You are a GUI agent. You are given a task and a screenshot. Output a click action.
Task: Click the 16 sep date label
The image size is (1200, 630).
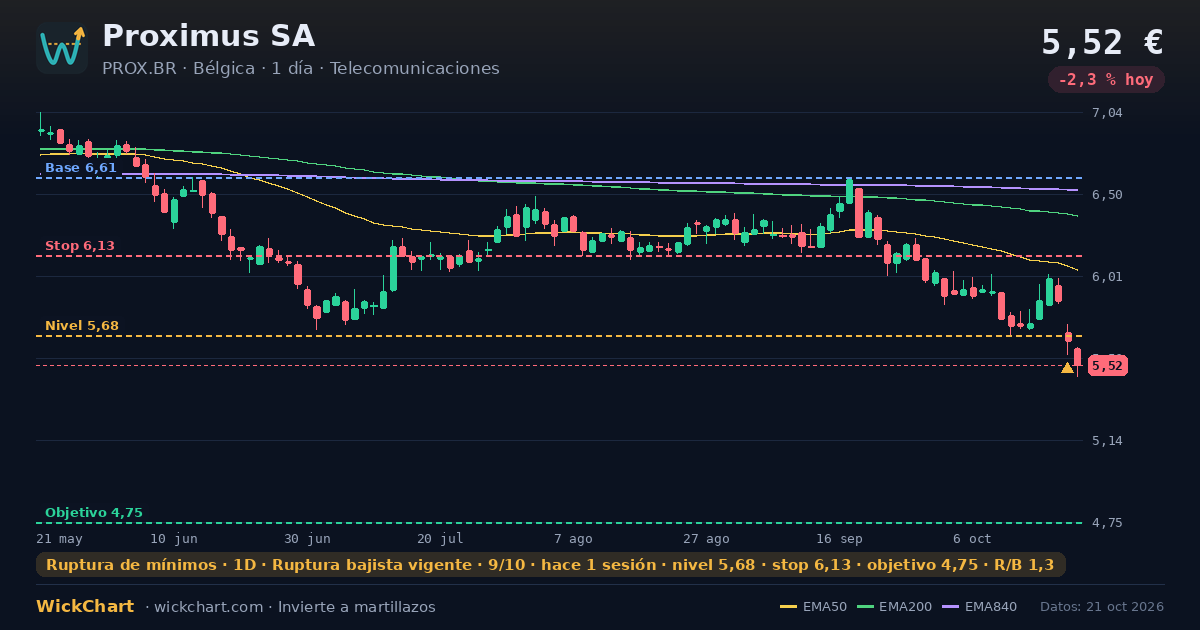pos(839,538)
